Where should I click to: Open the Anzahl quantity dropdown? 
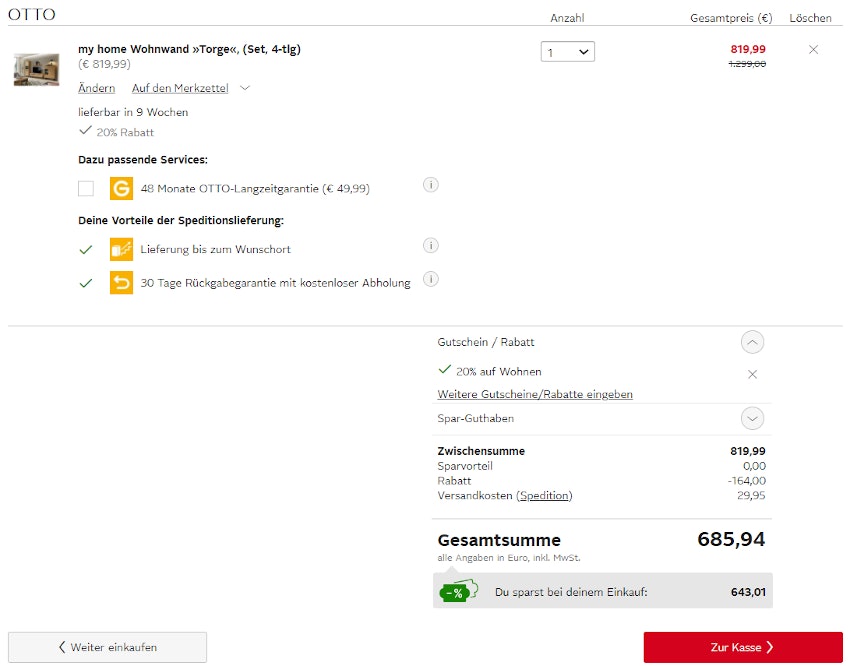pos(568,52)
